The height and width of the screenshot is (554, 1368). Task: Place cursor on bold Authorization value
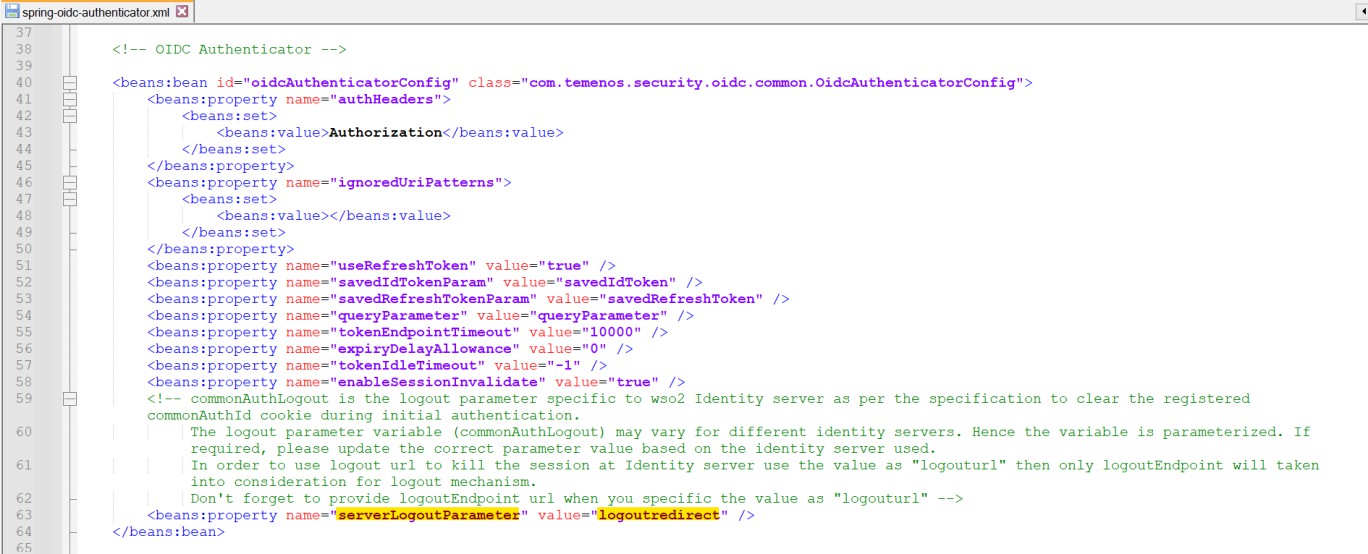[385, 132]
